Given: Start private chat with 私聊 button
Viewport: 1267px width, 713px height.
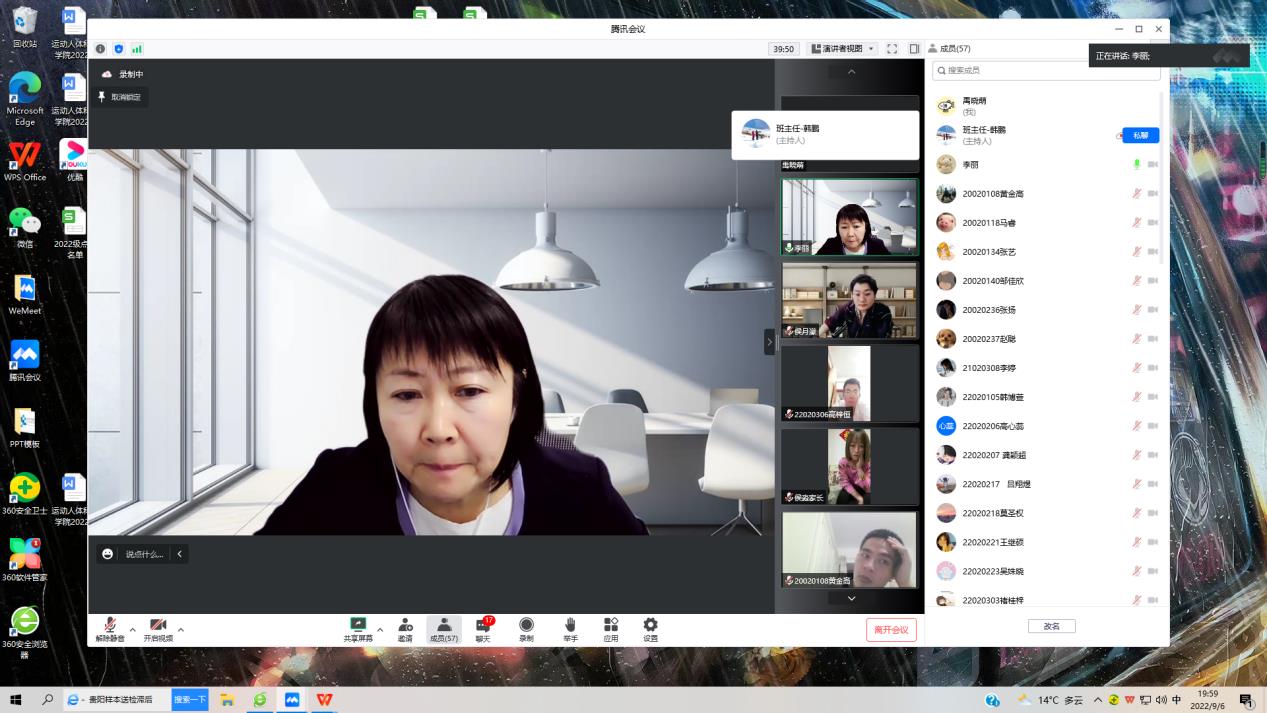Looking at the screenshot, I should click(x=1141, y=135).
